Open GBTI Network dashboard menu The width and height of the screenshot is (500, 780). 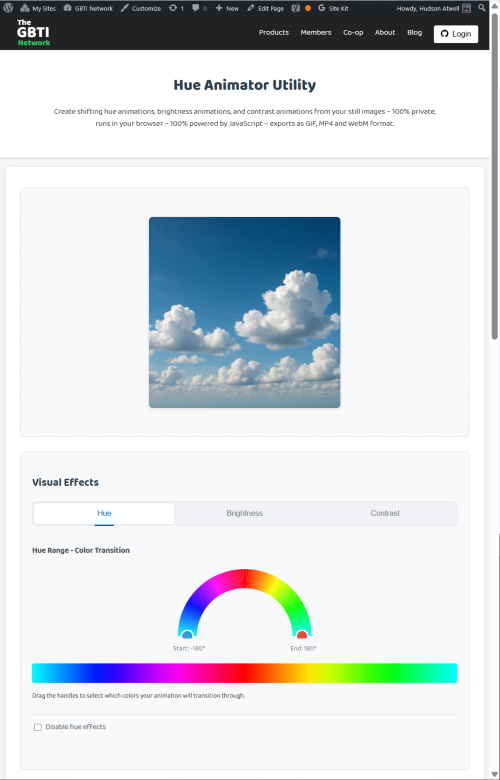pyautogui.click(x=88, y=8)
